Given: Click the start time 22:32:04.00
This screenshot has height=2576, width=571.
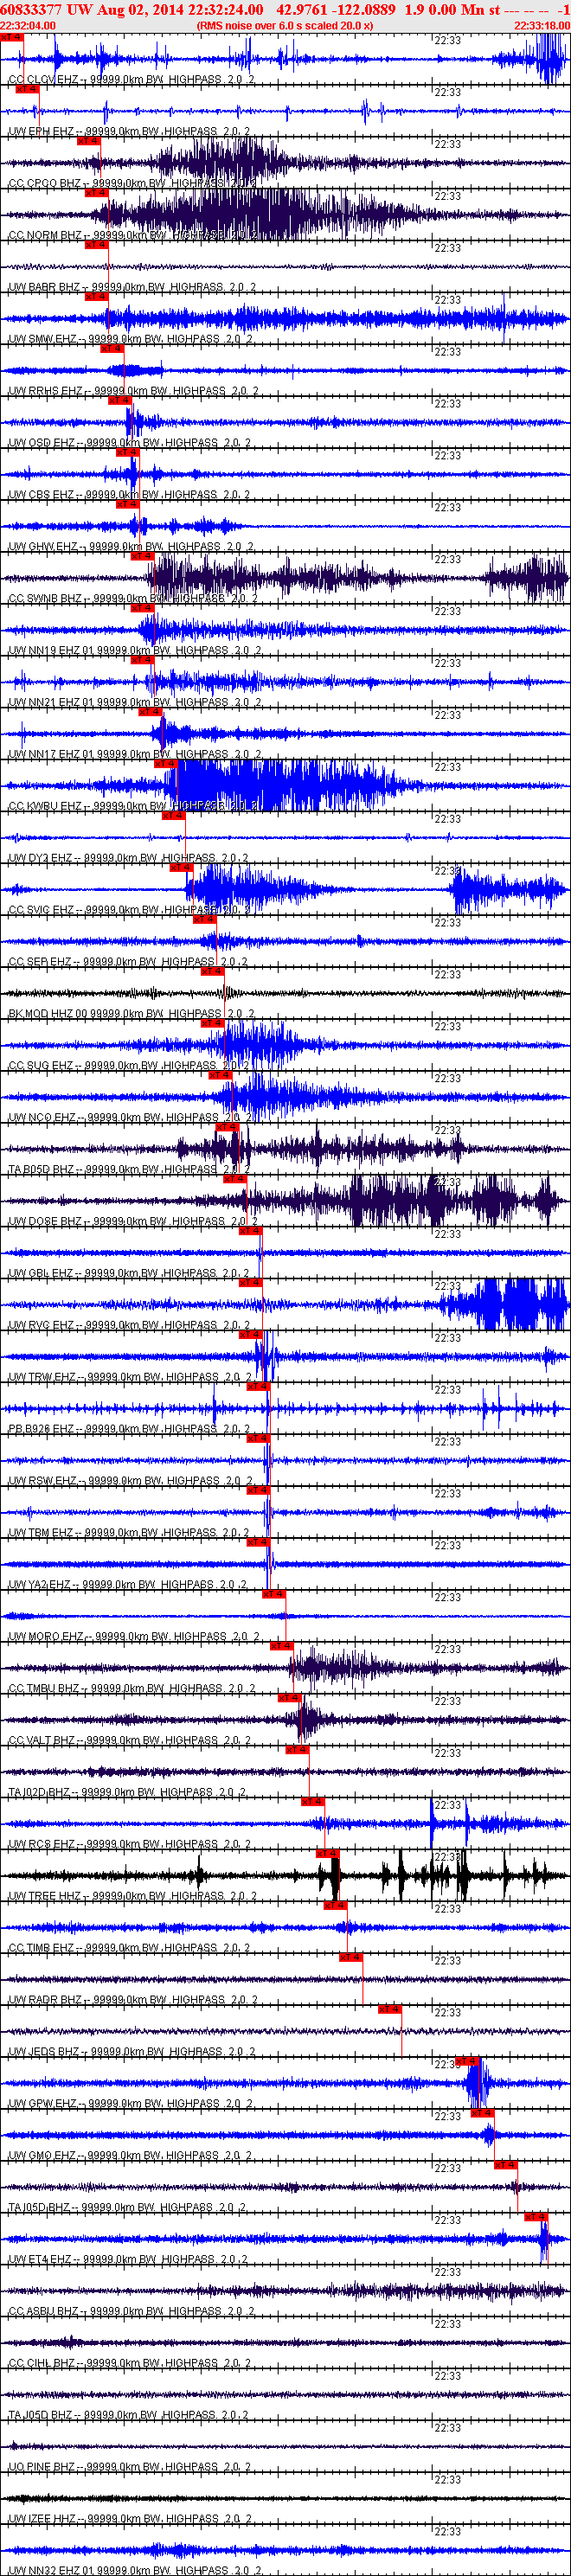Looking at the screenshot, I should (28, 25).
